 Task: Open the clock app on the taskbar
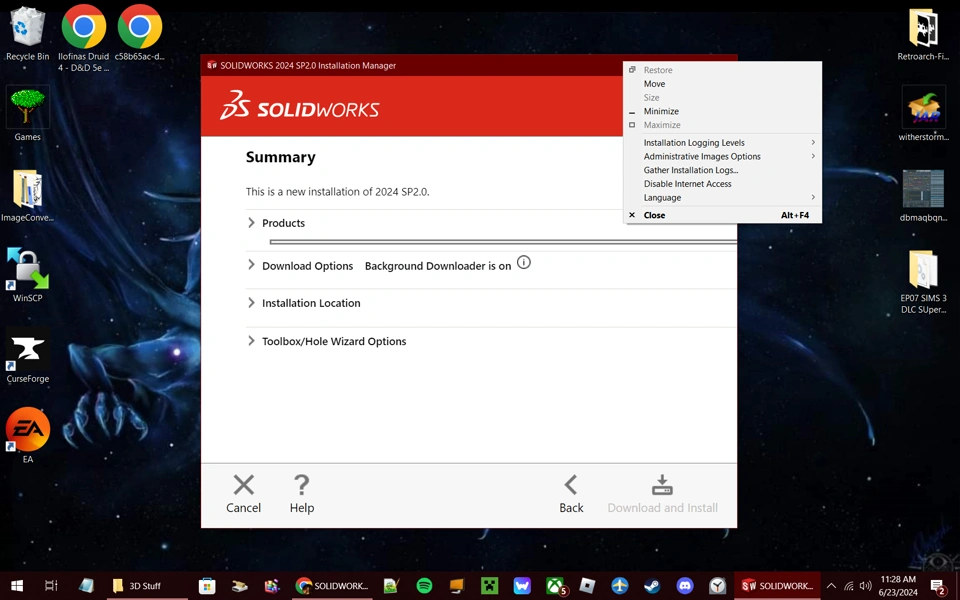tap(718, 586)
